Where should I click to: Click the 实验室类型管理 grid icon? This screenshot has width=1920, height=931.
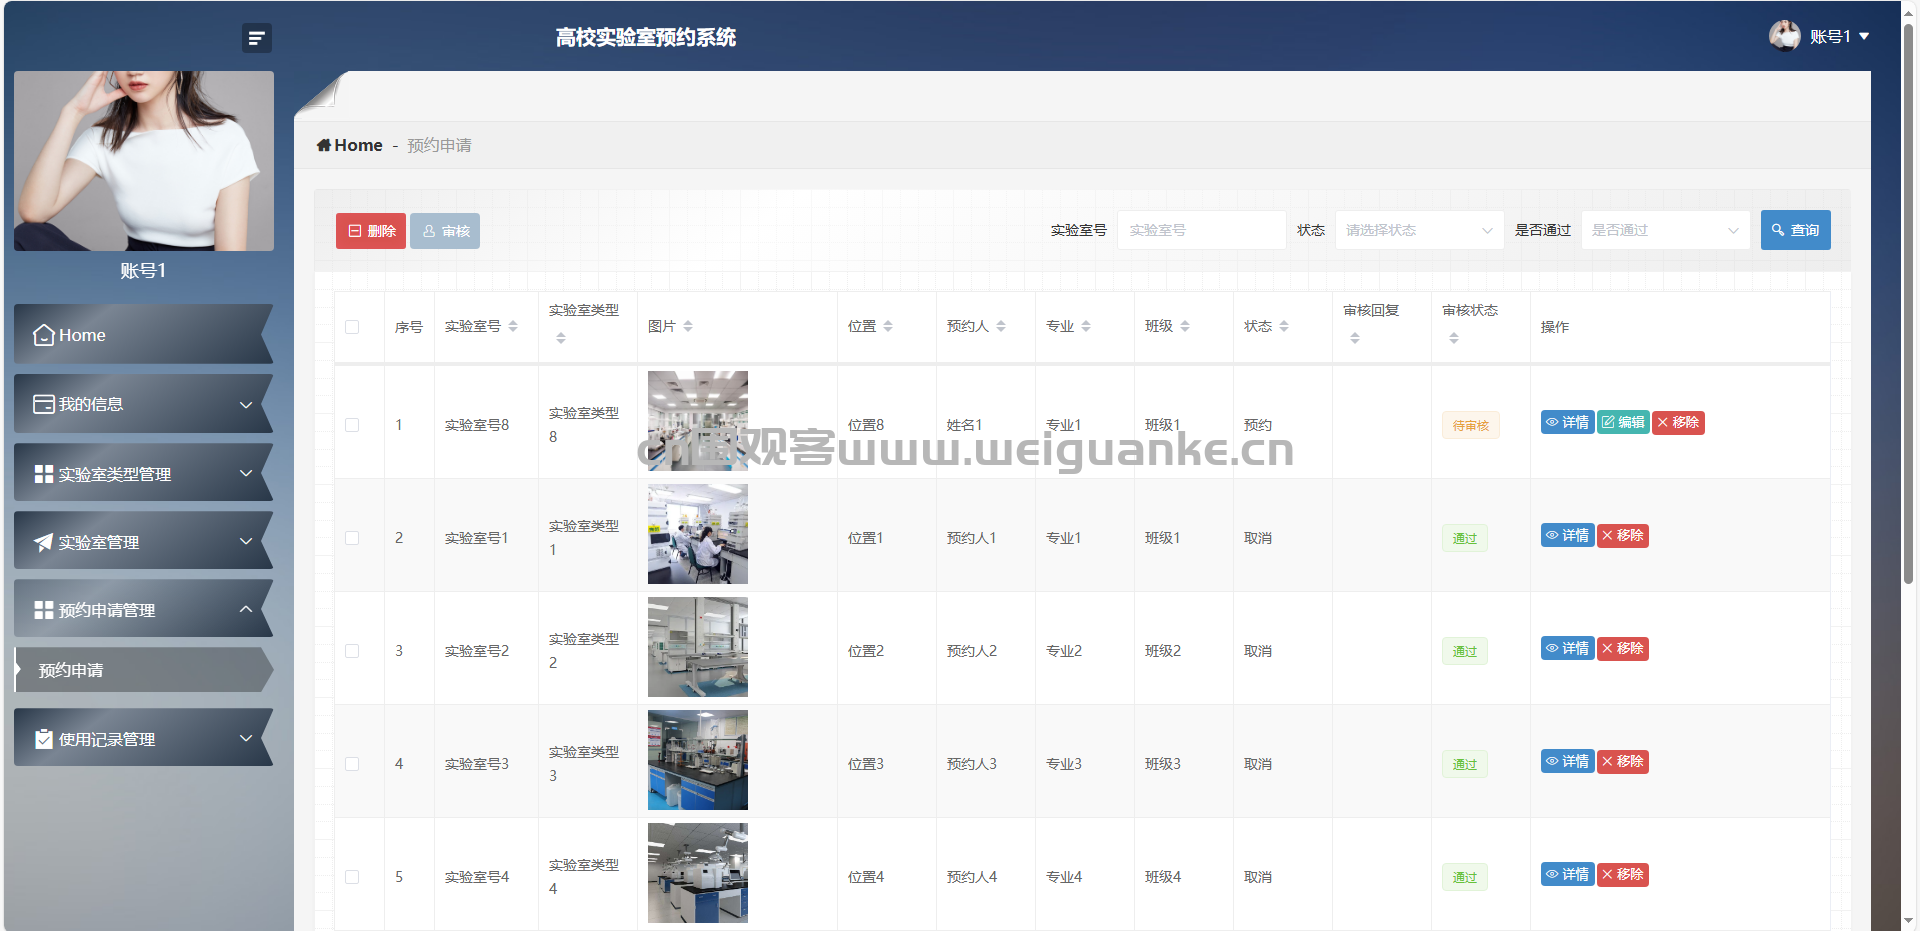pos(44,474)
